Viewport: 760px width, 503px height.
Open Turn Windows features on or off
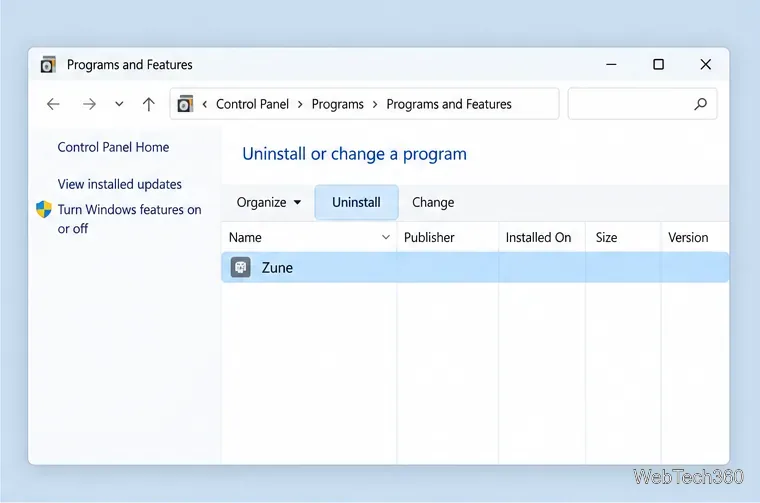click(x=129, y=219)
